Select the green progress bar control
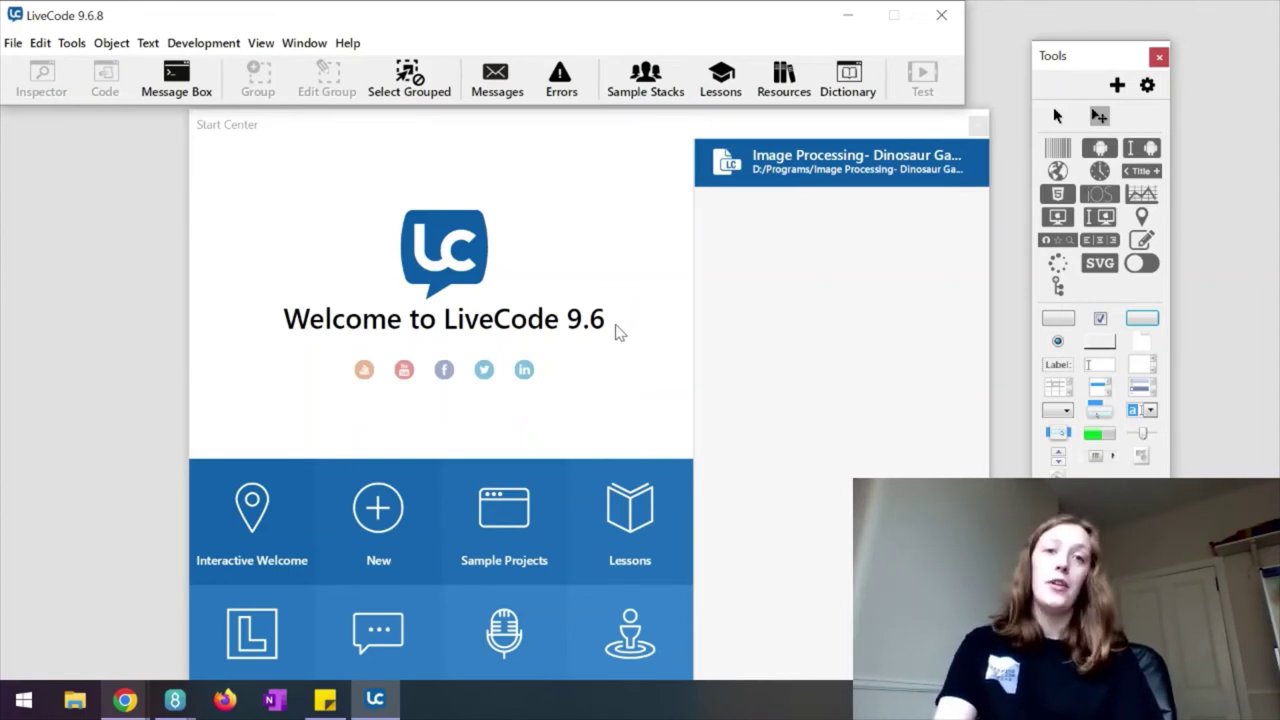1280x720 pixels. click(1099, 433)
